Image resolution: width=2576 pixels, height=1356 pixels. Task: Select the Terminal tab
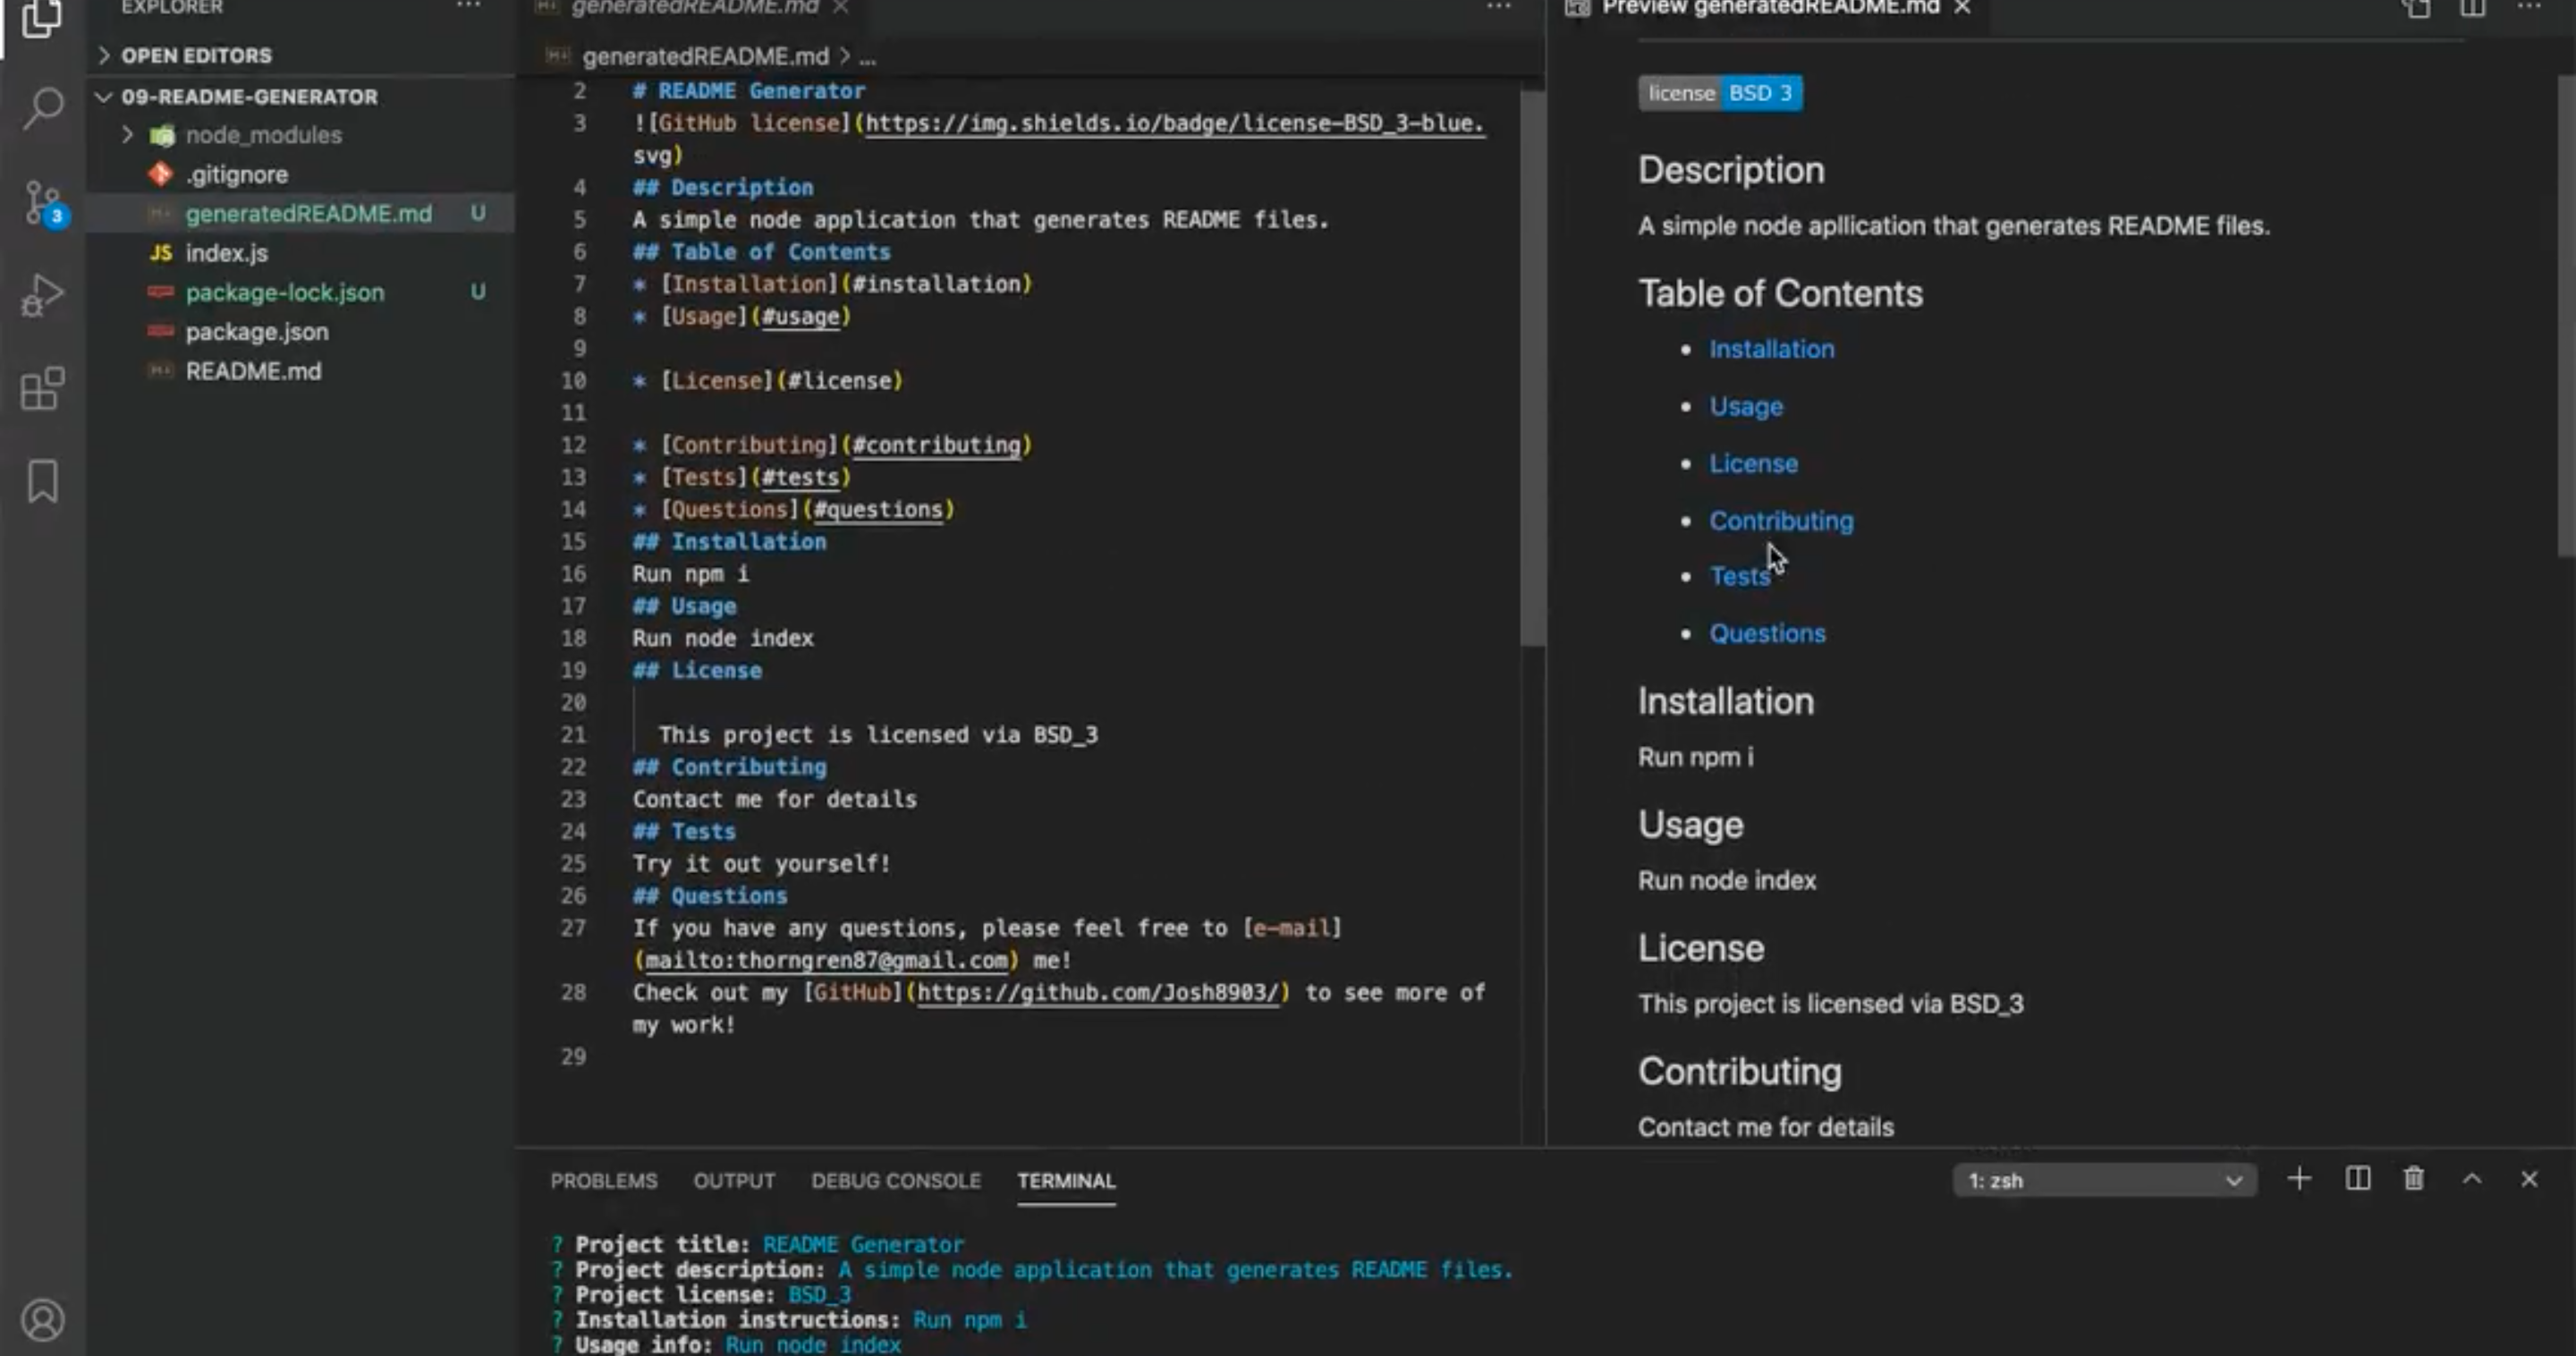coord(1066,1181)
